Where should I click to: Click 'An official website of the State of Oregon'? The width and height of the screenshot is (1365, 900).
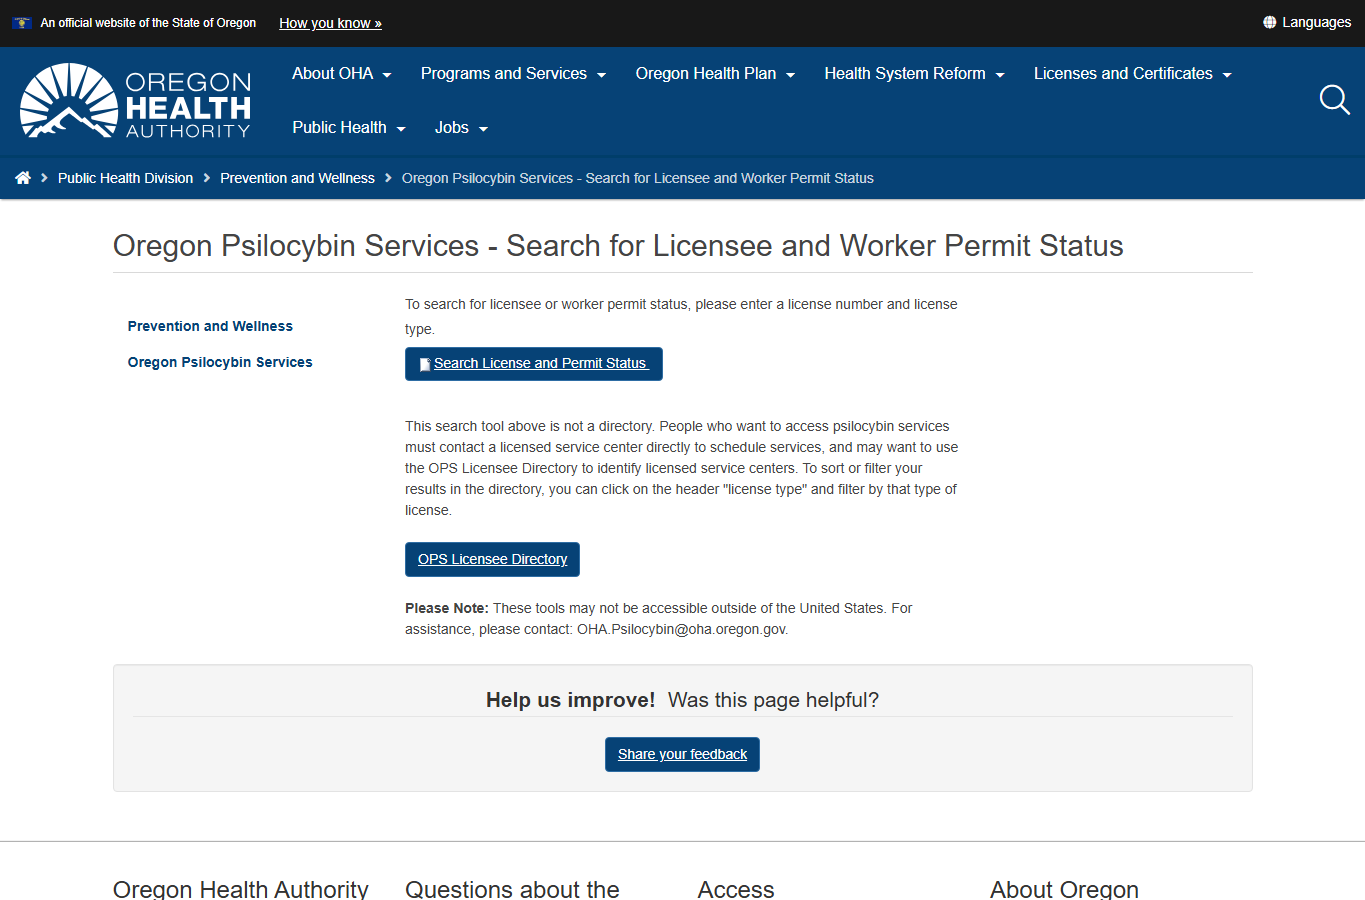(x=148, y=23)
